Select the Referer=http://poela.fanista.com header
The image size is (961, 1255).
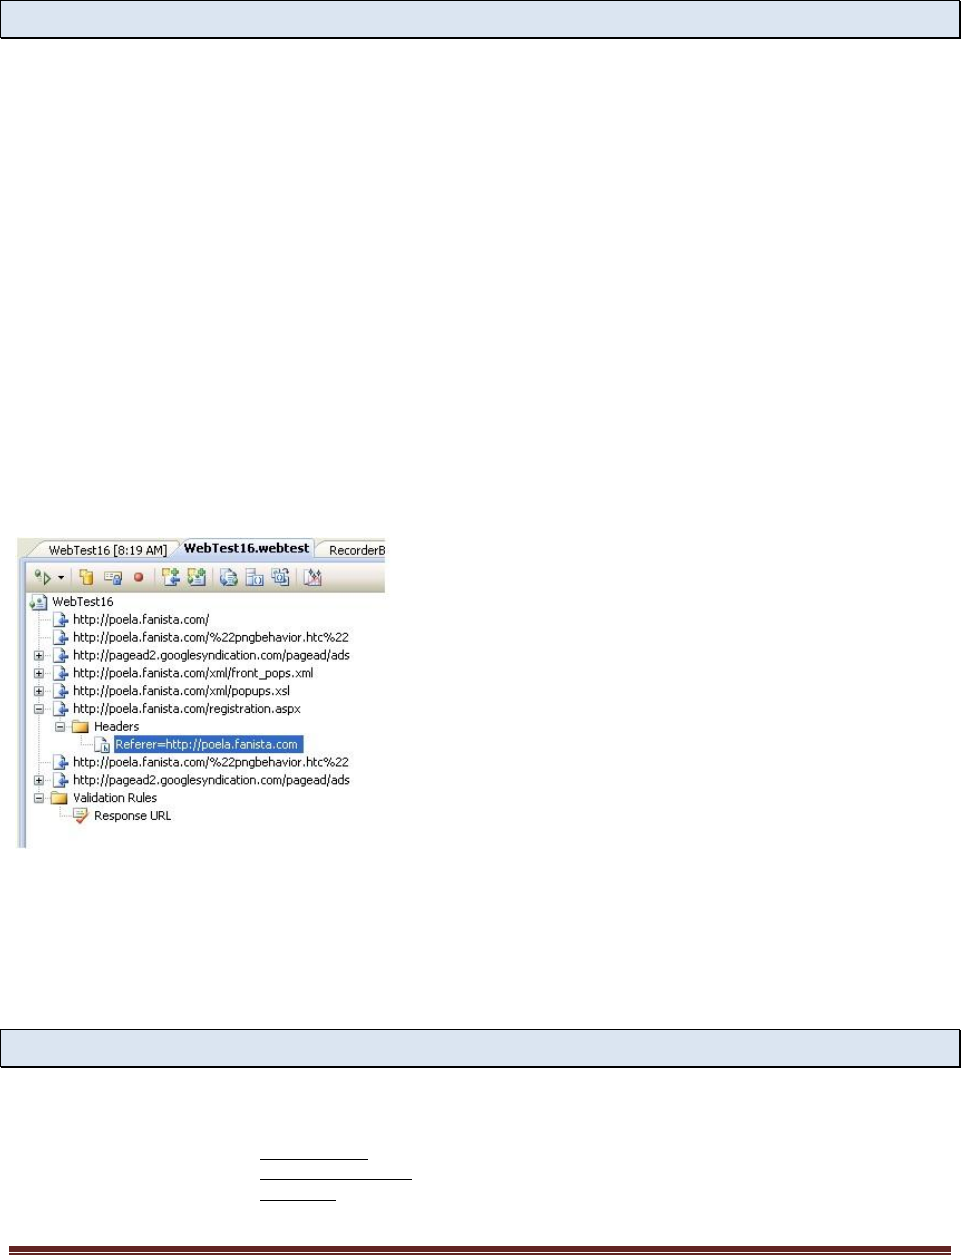[x=207, y=745]
